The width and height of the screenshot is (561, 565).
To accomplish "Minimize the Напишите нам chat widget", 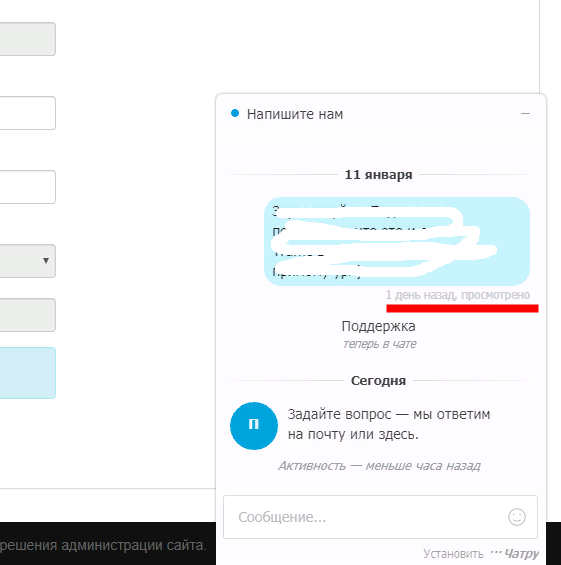I will tap(525, 114).
